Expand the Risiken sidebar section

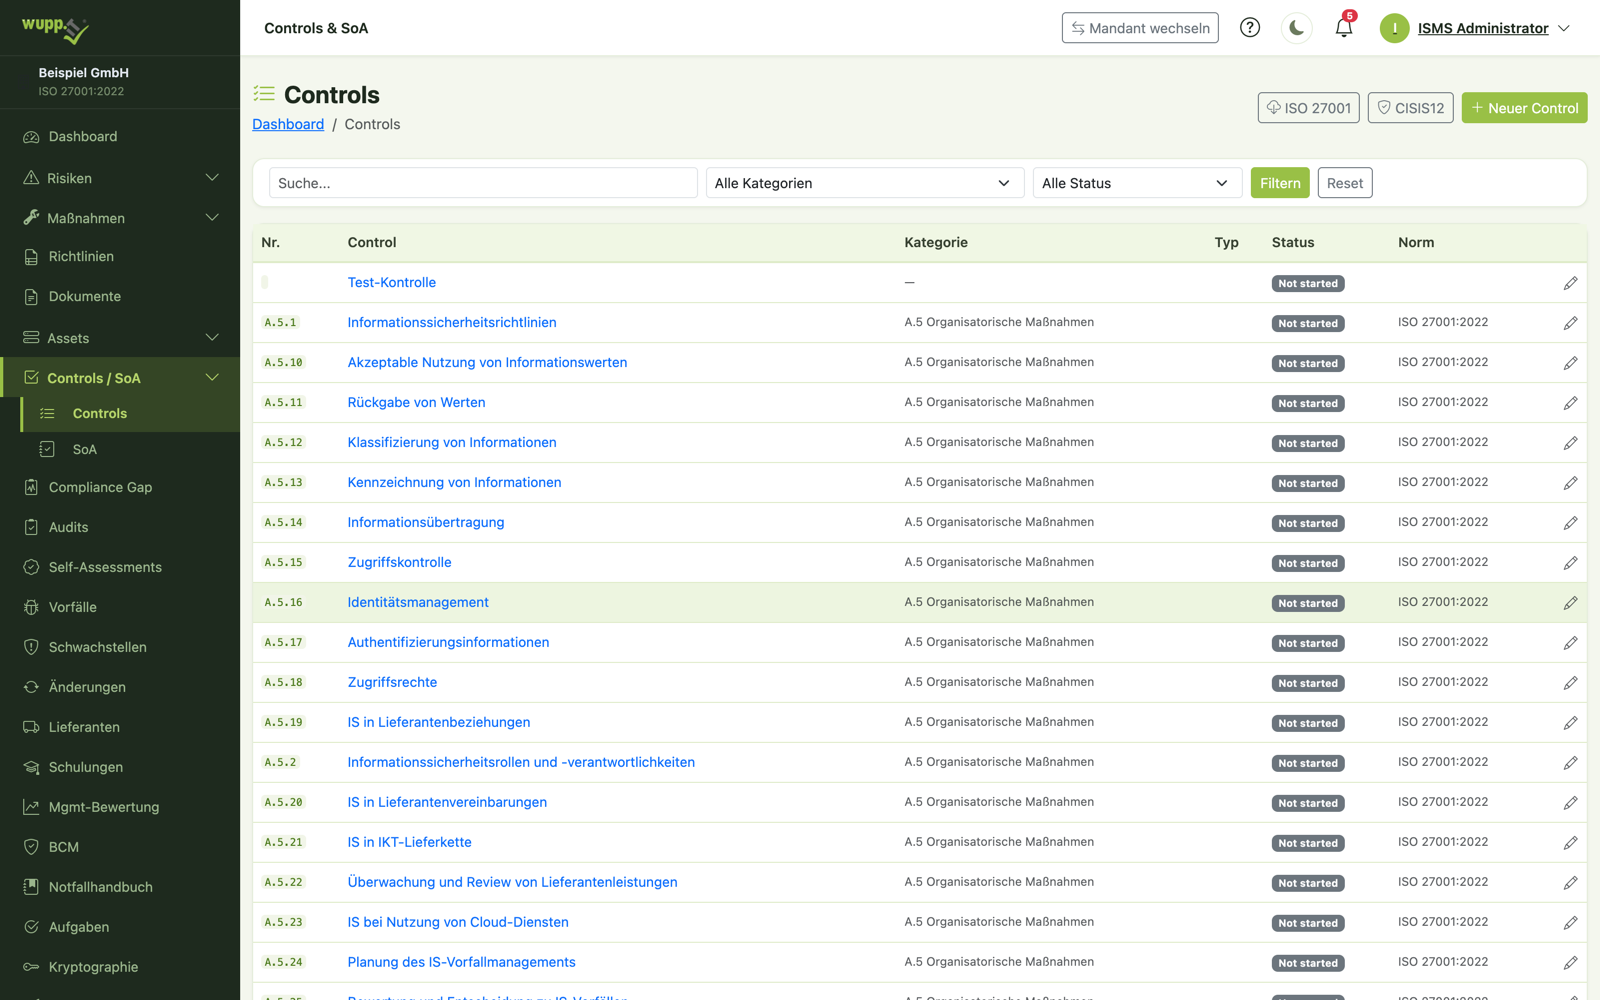click(120, 178)
